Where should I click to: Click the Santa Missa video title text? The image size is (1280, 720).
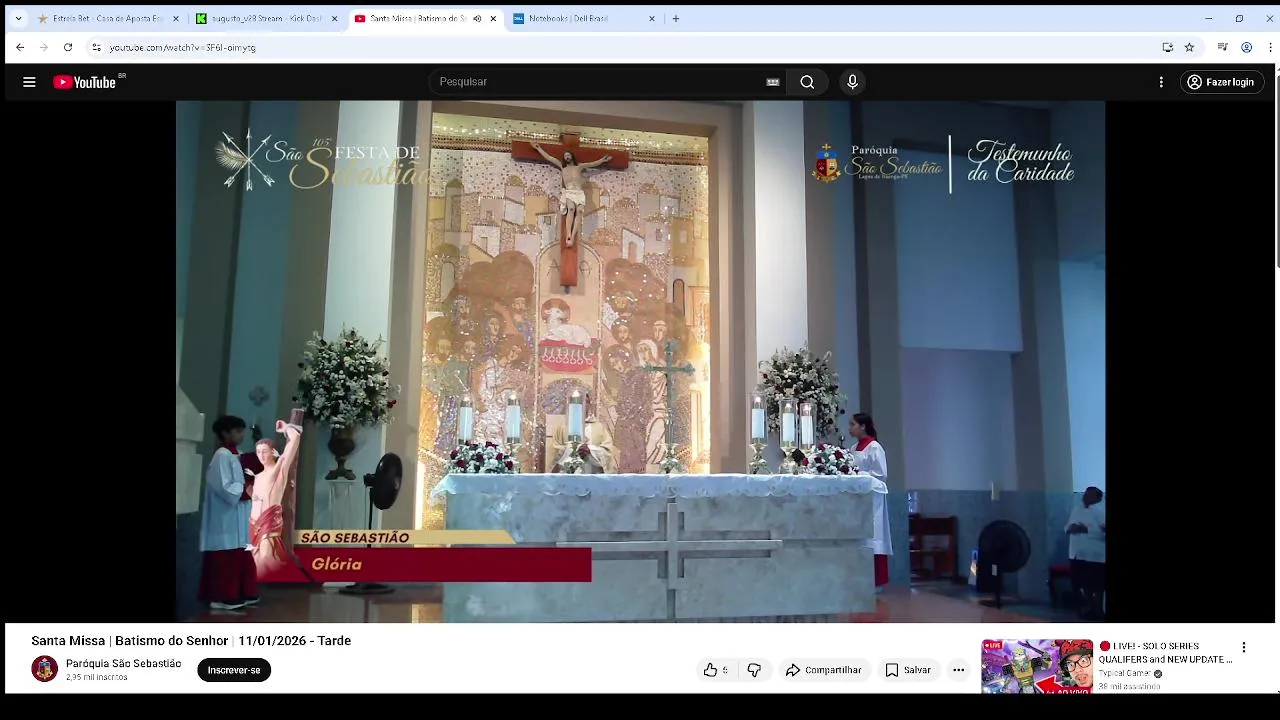tap(191, 641)
